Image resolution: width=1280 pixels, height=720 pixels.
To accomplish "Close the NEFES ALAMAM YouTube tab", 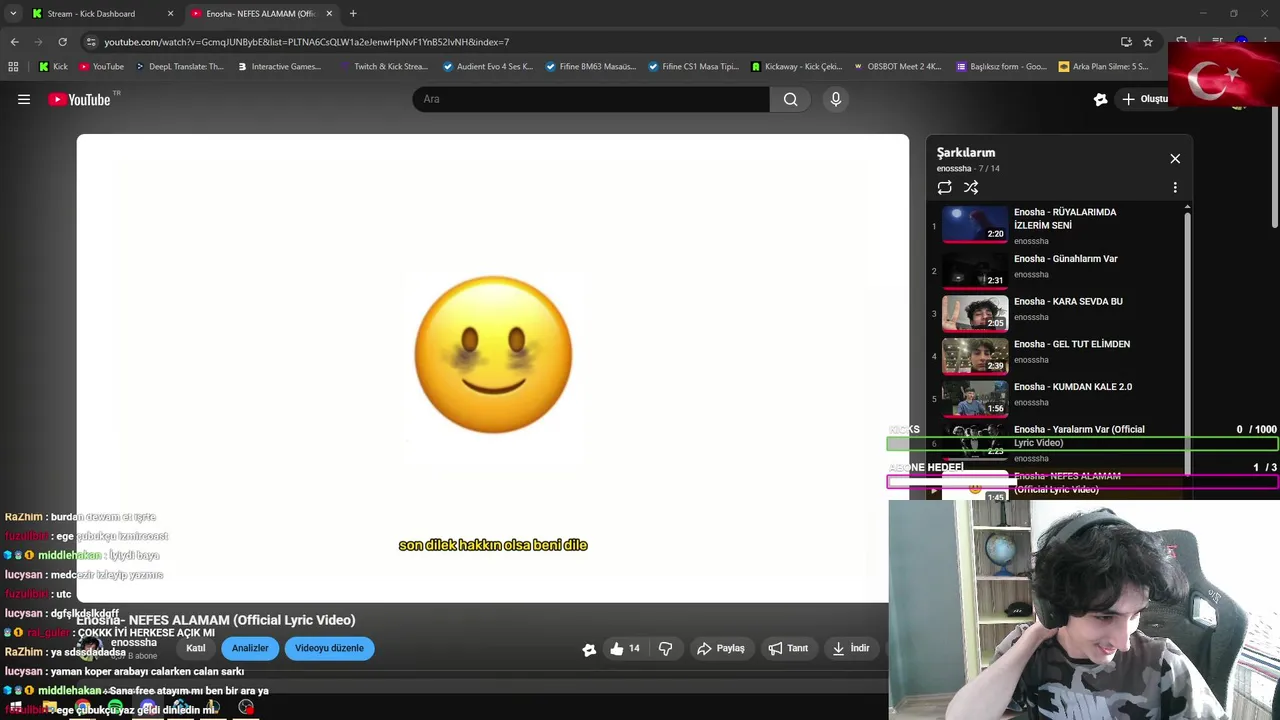I will [329, 14].
